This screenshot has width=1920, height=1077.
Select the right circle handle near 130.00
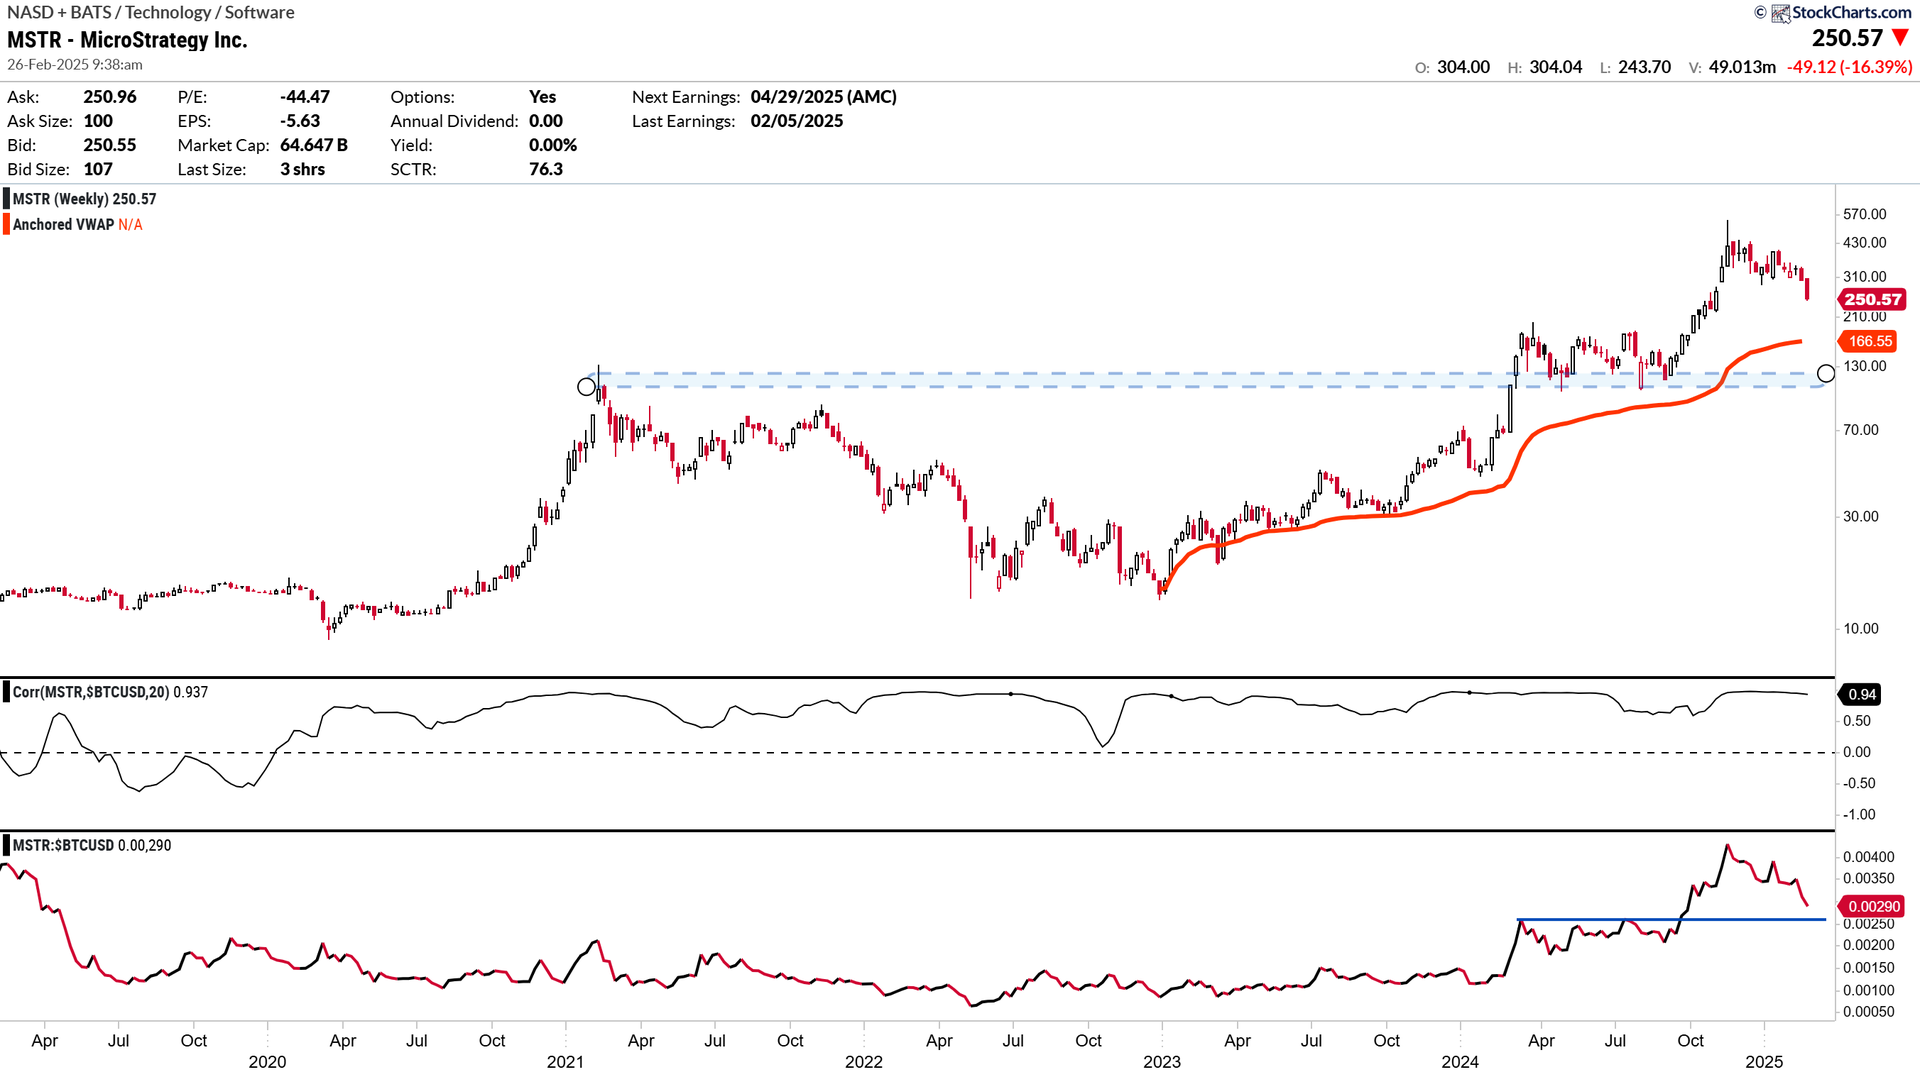point(1826,373)
